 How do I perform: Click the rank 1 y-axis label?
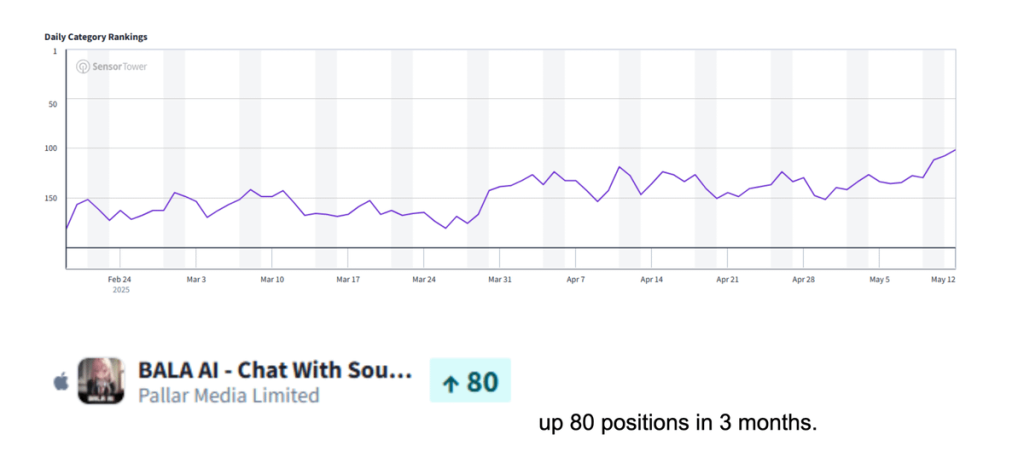click(x=54, y=50)
